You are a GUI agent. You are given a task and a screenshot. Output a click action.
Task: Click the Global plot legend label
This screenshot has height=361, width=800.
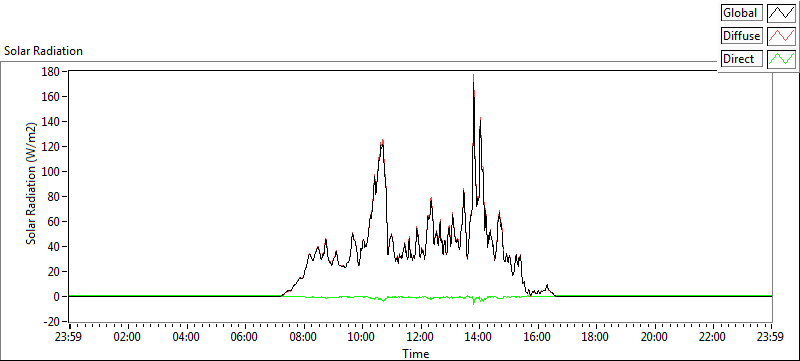[x=742, y=13]
